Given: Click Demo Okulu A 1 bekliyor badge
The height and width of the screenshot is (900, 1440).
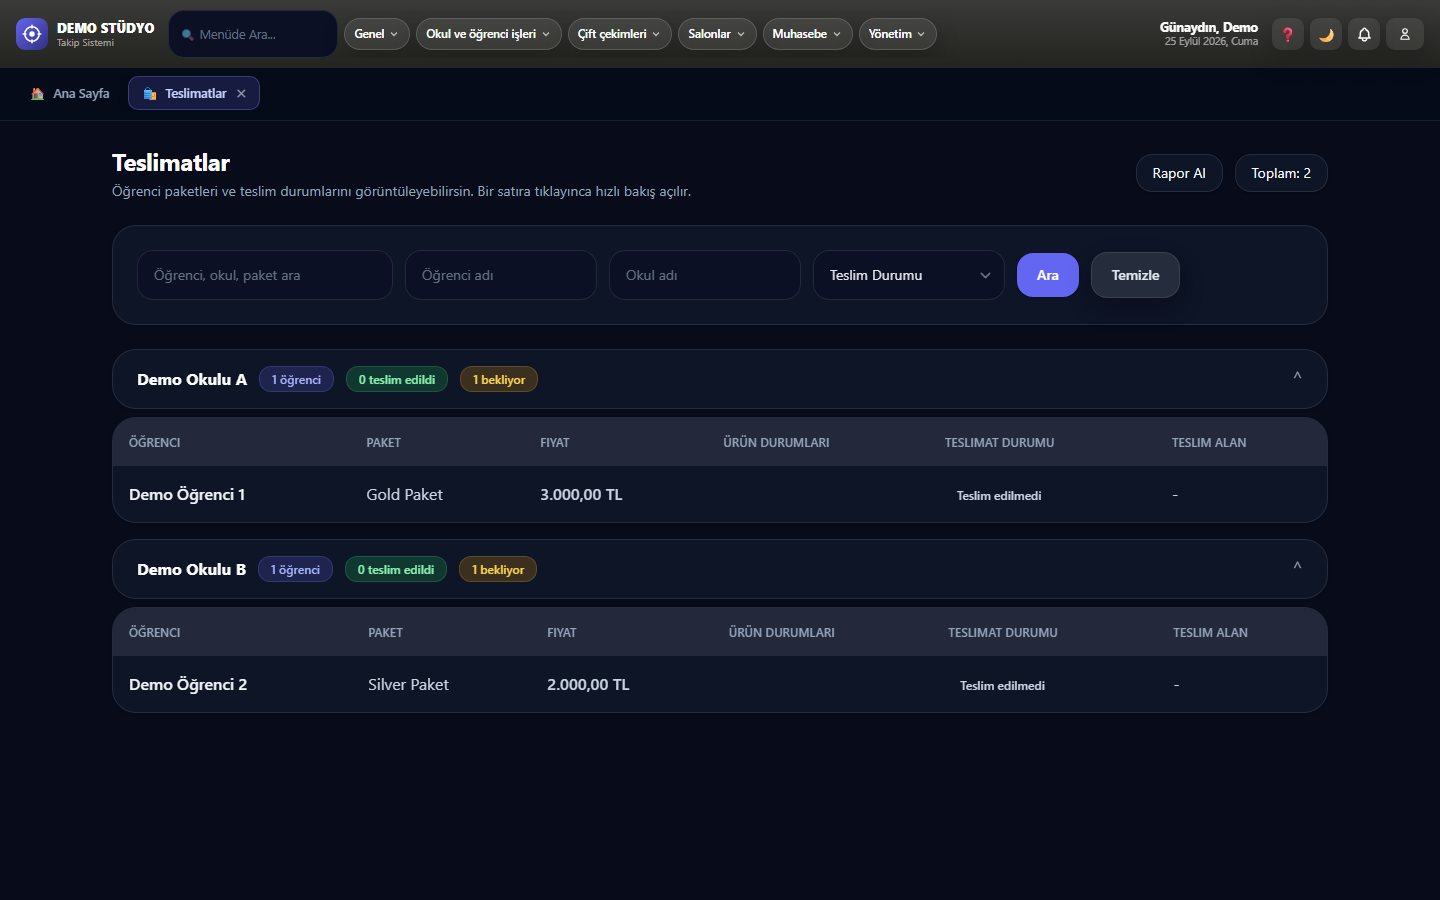Looking at the screenshot, I should (x=499, y=380).
